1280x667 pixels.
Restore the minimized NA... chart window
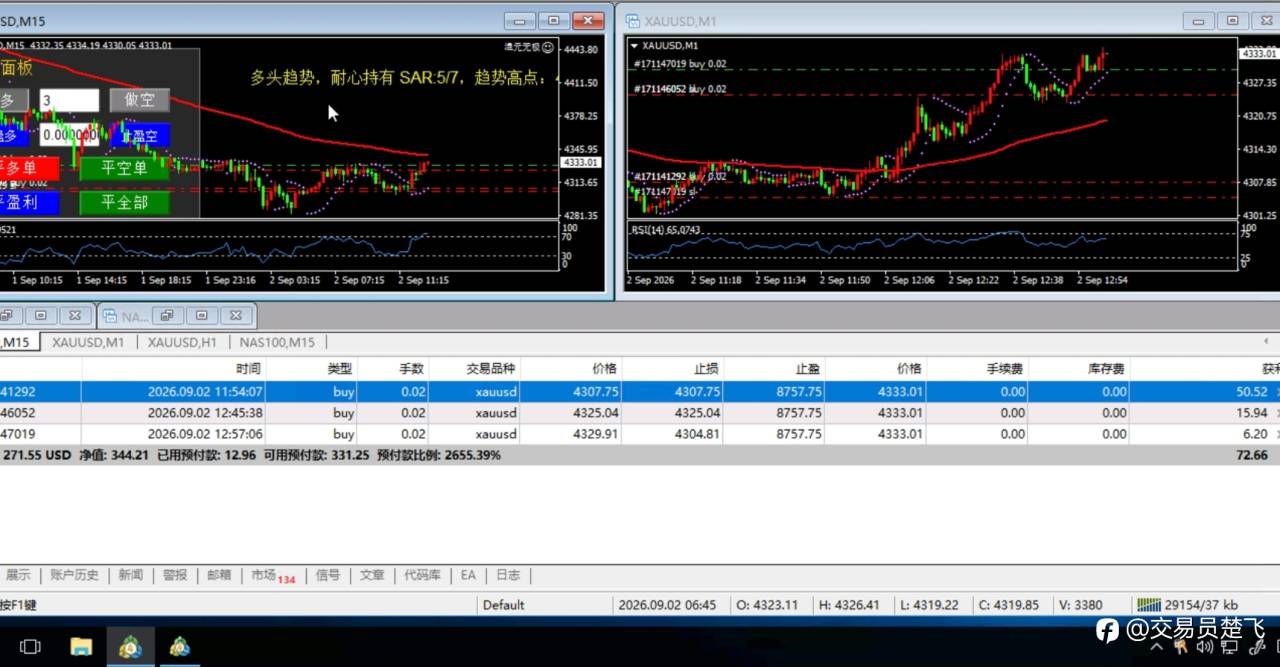167,316
